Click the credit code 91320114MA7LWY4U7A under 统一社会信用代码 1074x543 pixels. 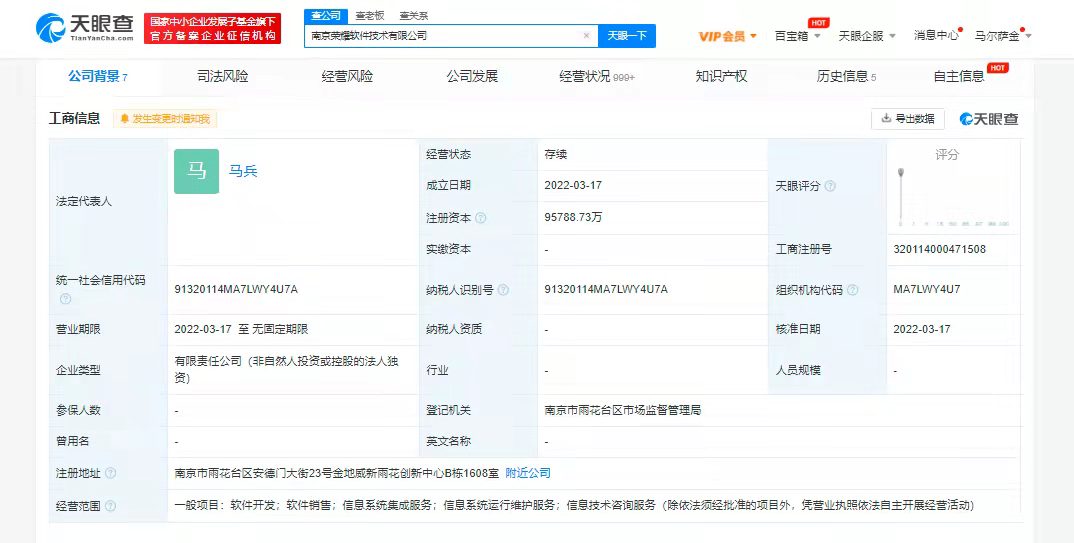[236, 289]
